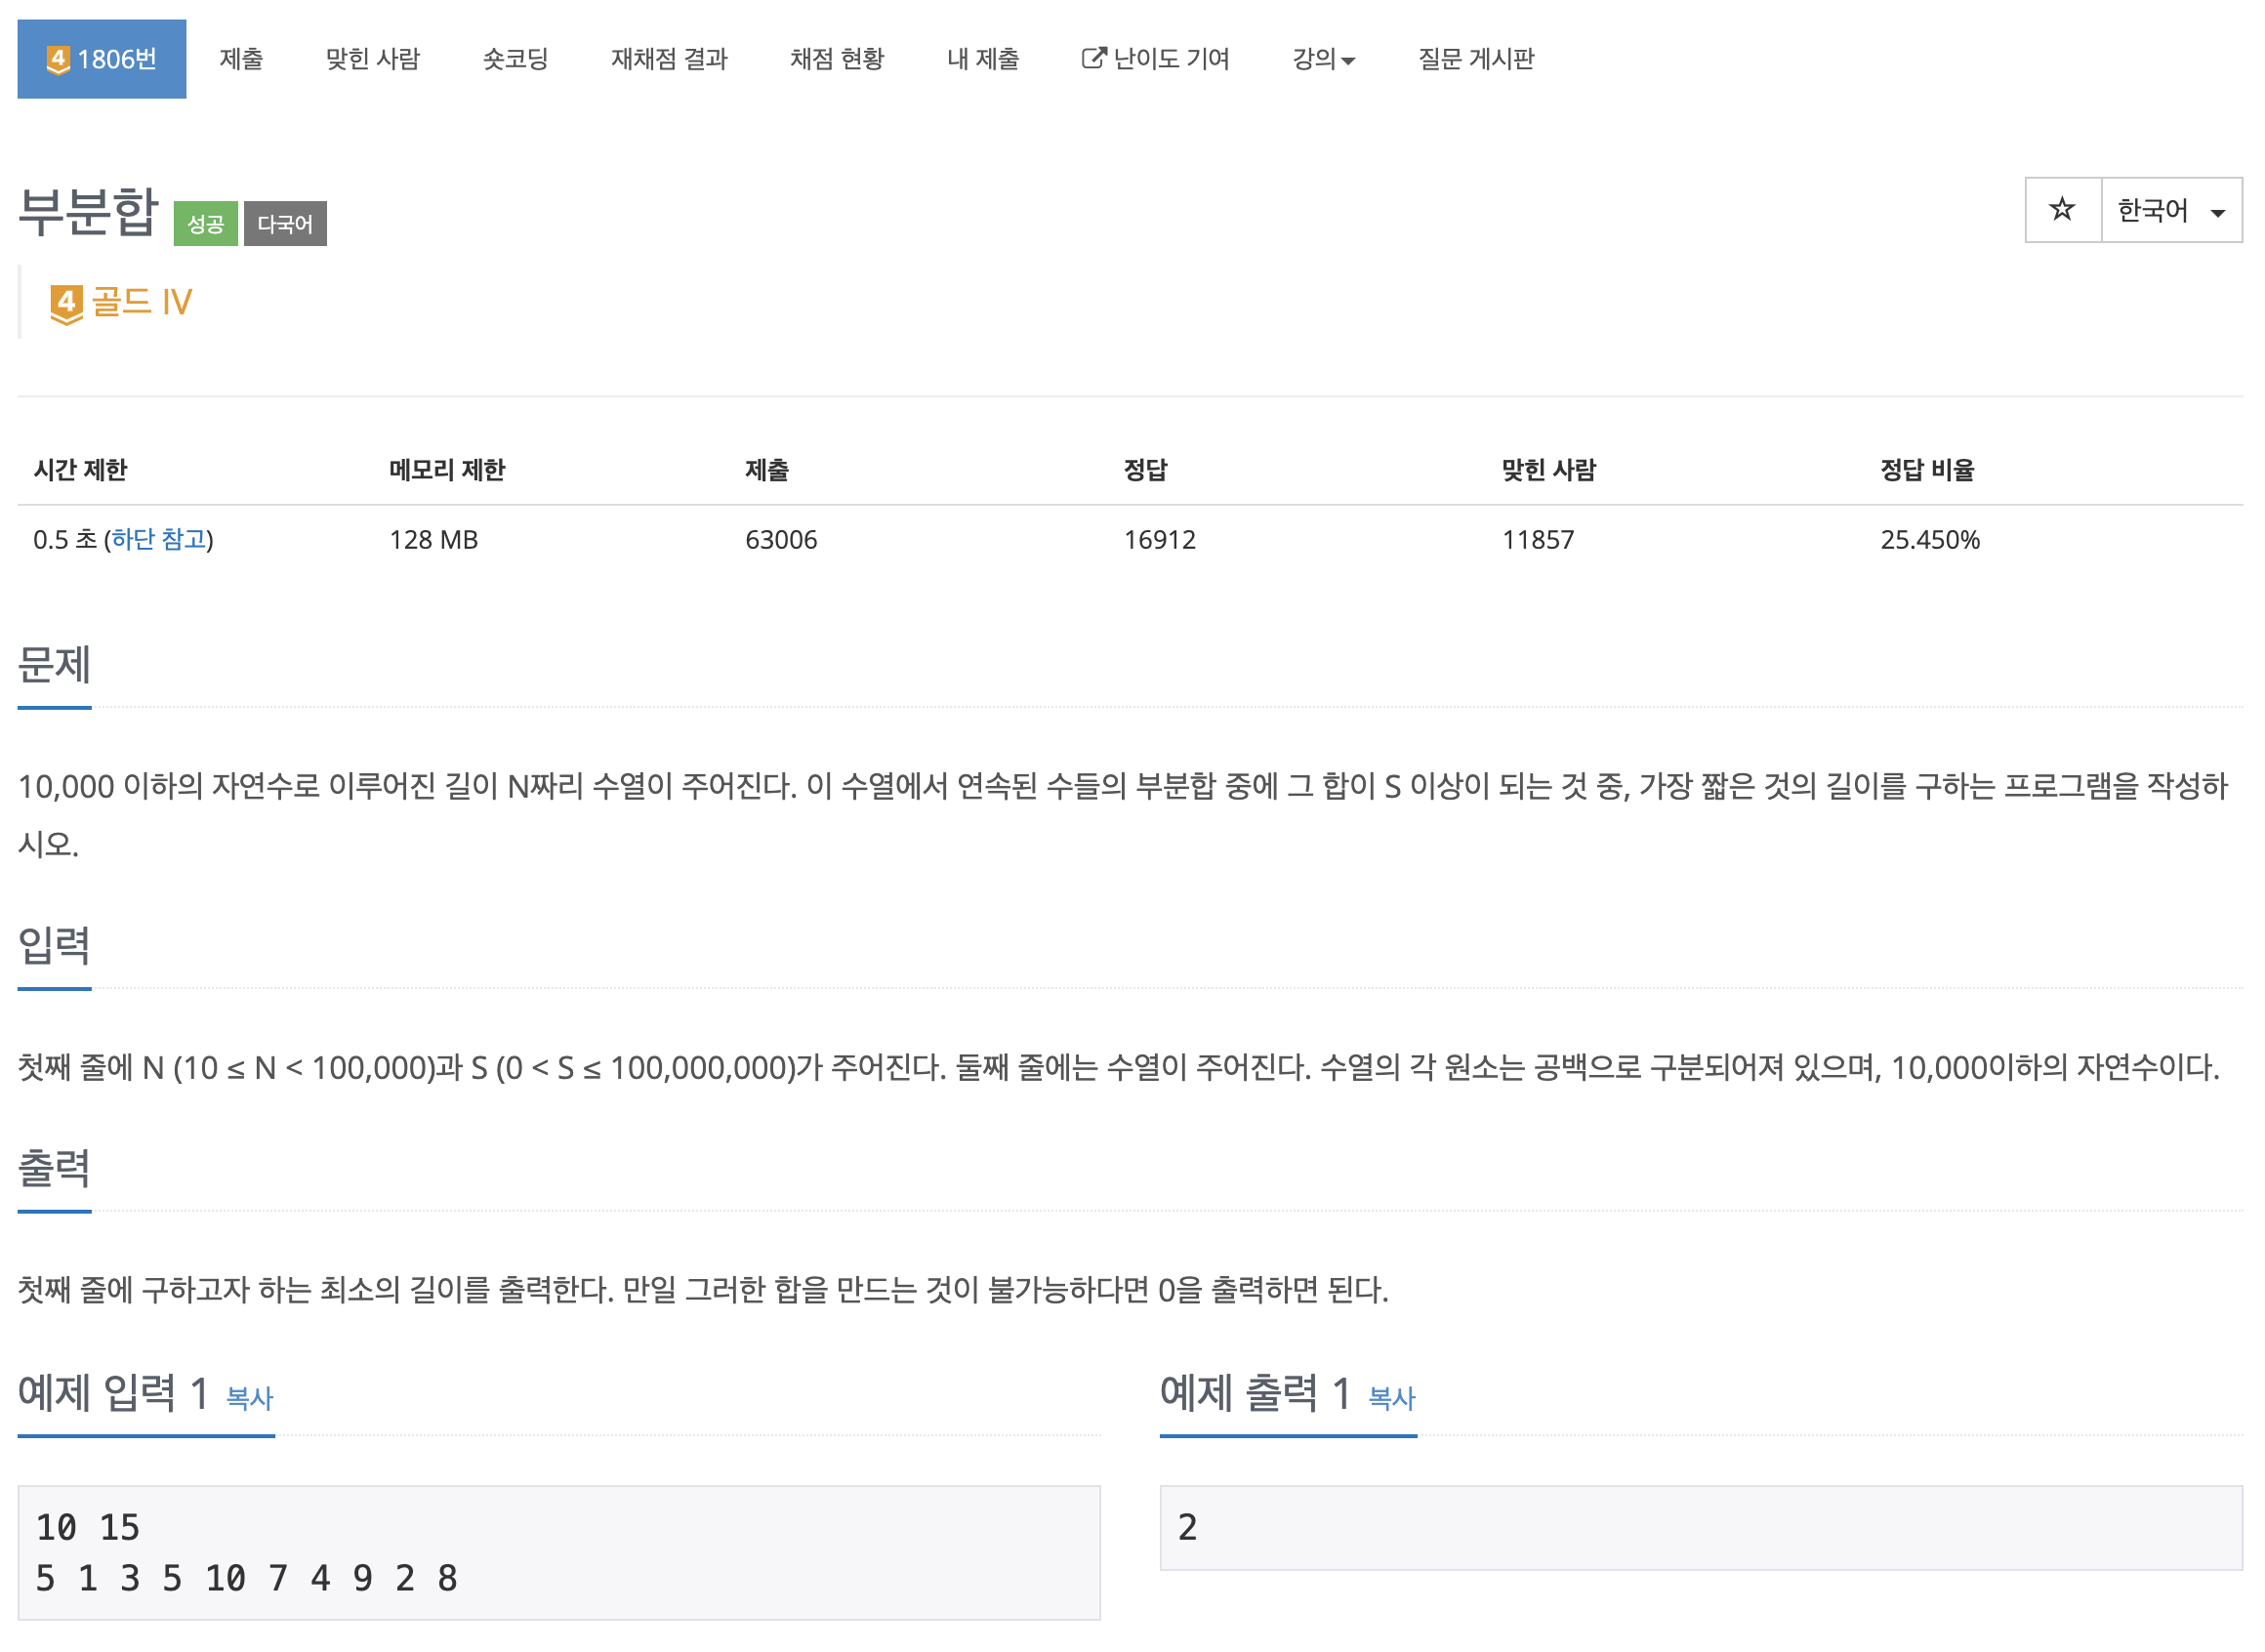2265x1652 pixels.
Task: Click the green 성공 badge
Action: click(205, 222)
